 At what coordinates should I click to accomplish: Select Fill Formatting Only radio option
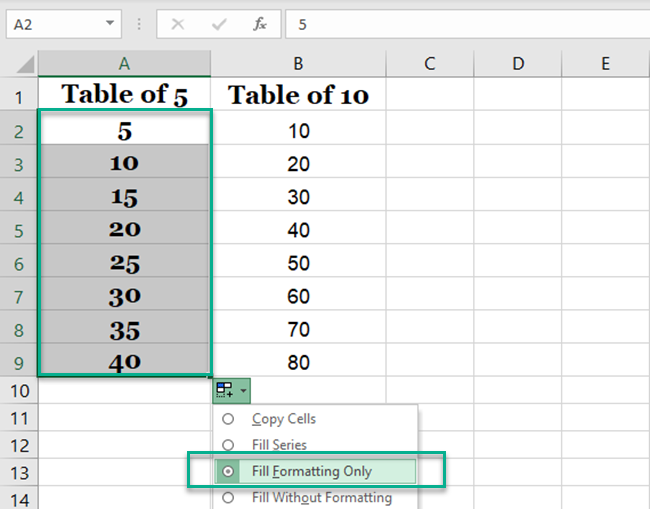pos(228,471)
